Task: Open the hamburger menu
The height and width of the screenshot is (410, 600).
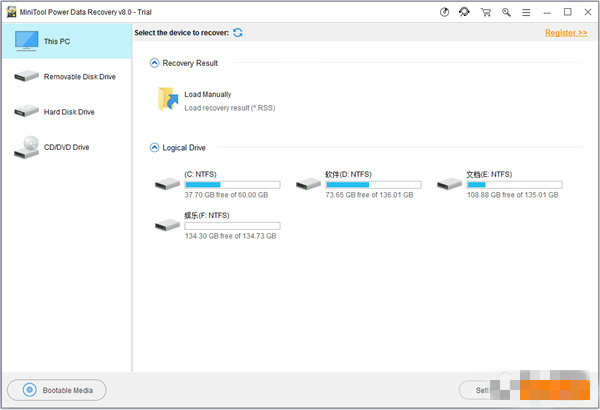Action: 526,12
